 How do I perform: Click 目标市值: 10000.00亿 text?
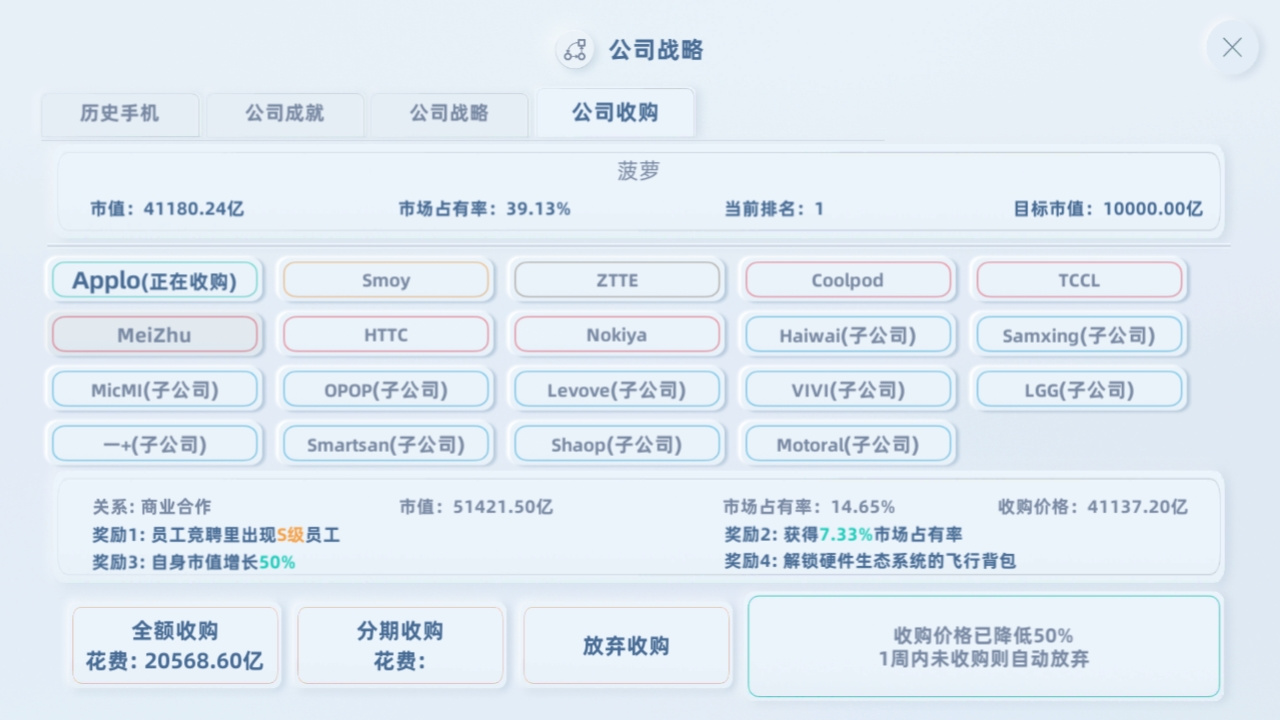click(1108, 209)
